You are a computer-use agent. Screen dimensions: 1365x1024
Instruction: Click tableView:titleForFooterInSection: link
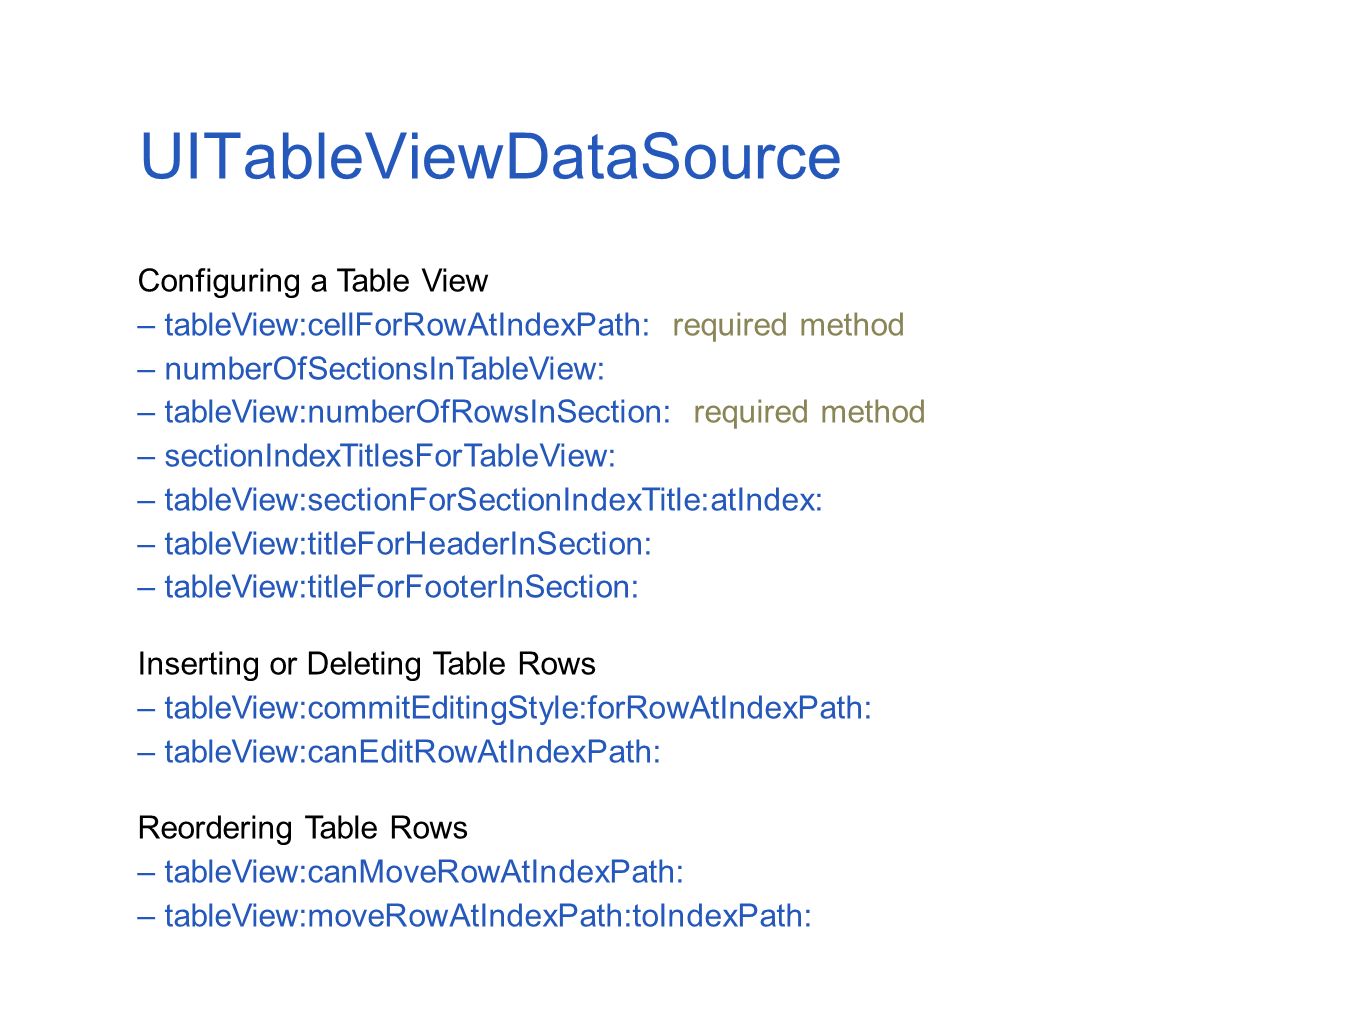(x=401, y=587)
